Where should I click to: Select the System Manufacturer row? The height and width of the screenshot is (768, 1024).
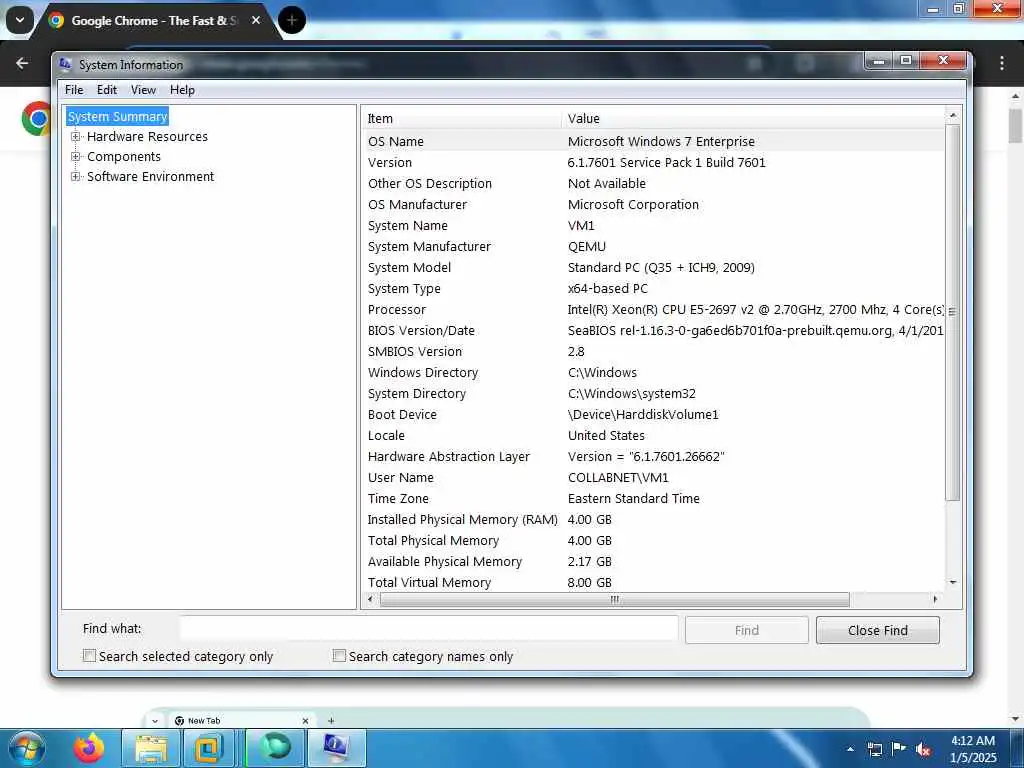point(653,247)
